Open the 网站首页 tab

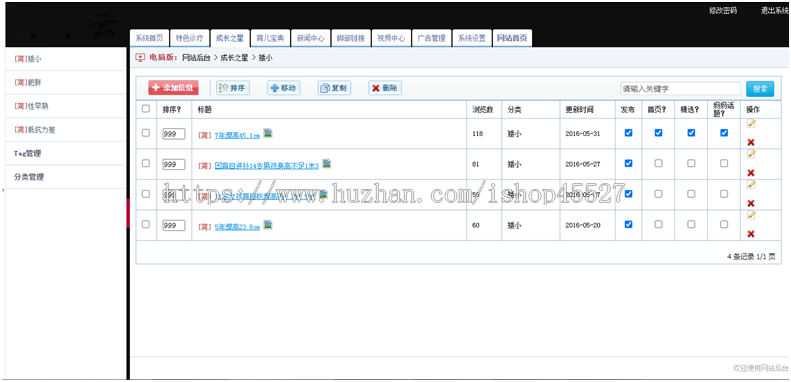tap(512, 38)
